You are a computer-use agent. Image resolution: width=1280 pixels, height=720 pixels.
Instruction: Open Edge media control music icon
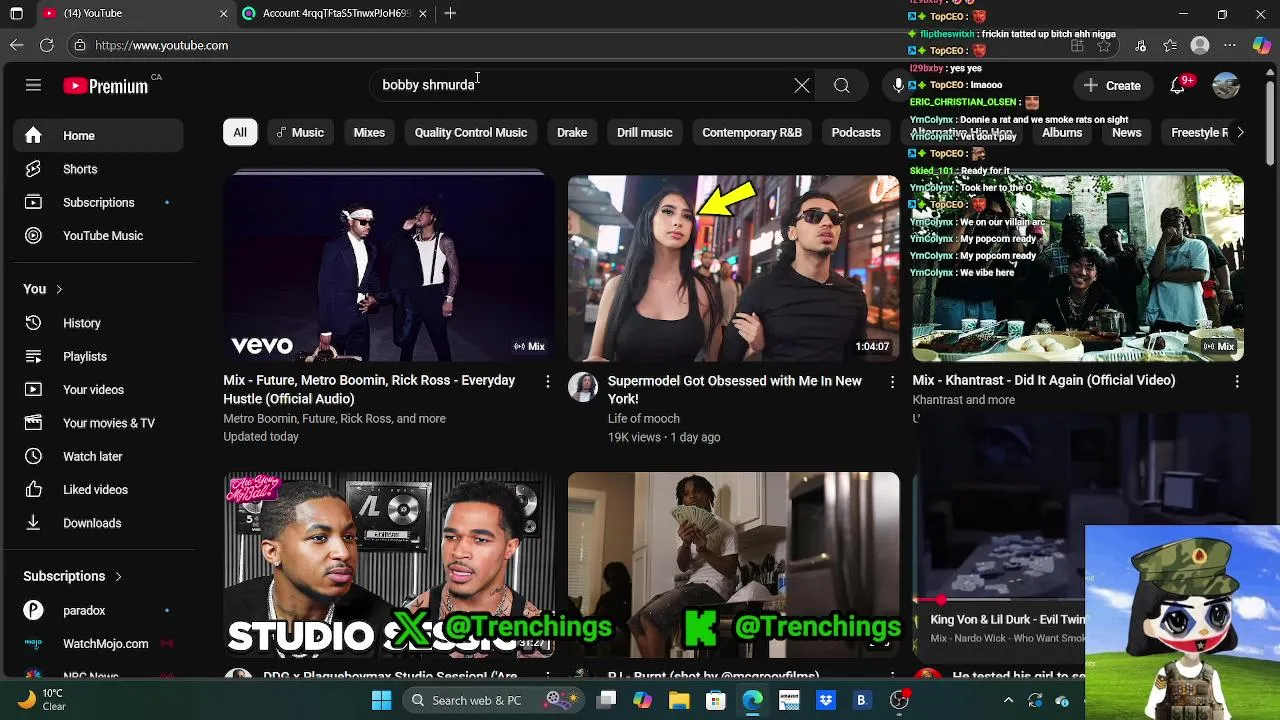pyautogui.click(x=1141, y=45)
